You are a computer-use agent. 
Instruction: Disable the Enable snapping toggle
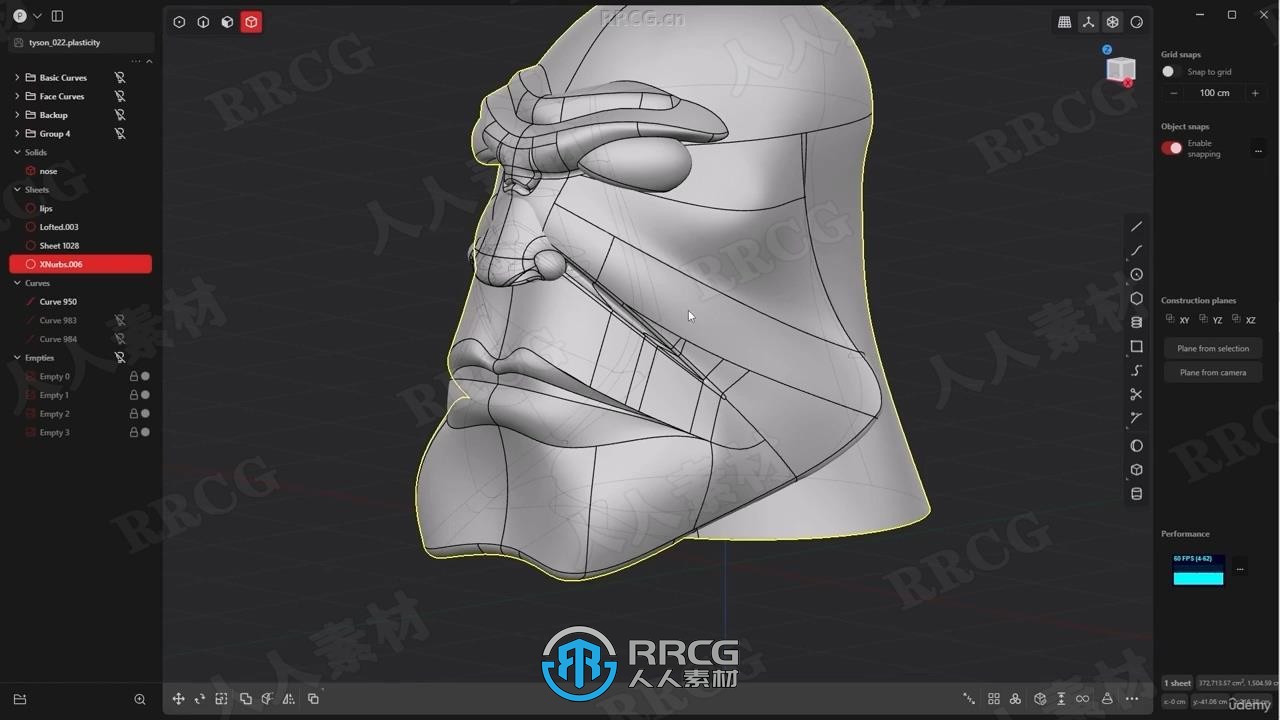(1172, 148)
